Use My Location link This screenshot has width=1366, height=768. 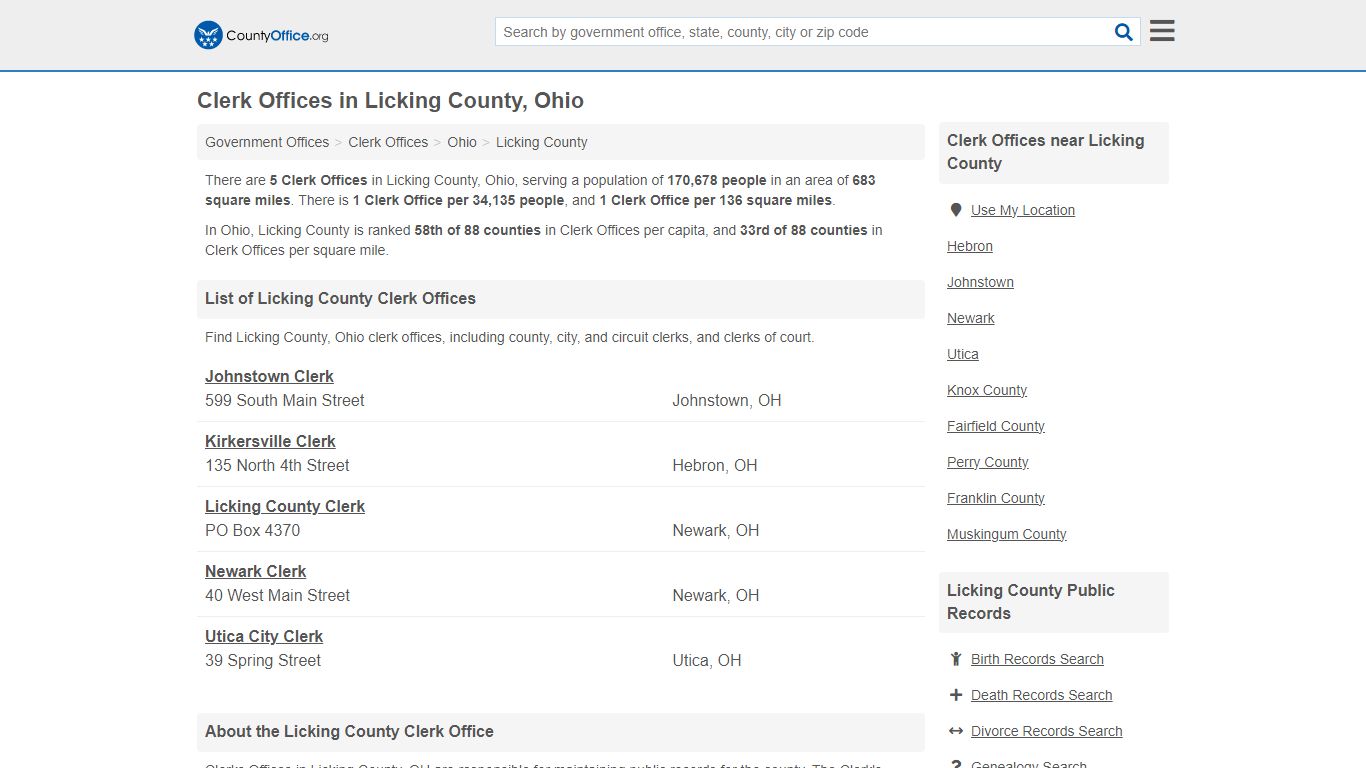[1023, 210]
